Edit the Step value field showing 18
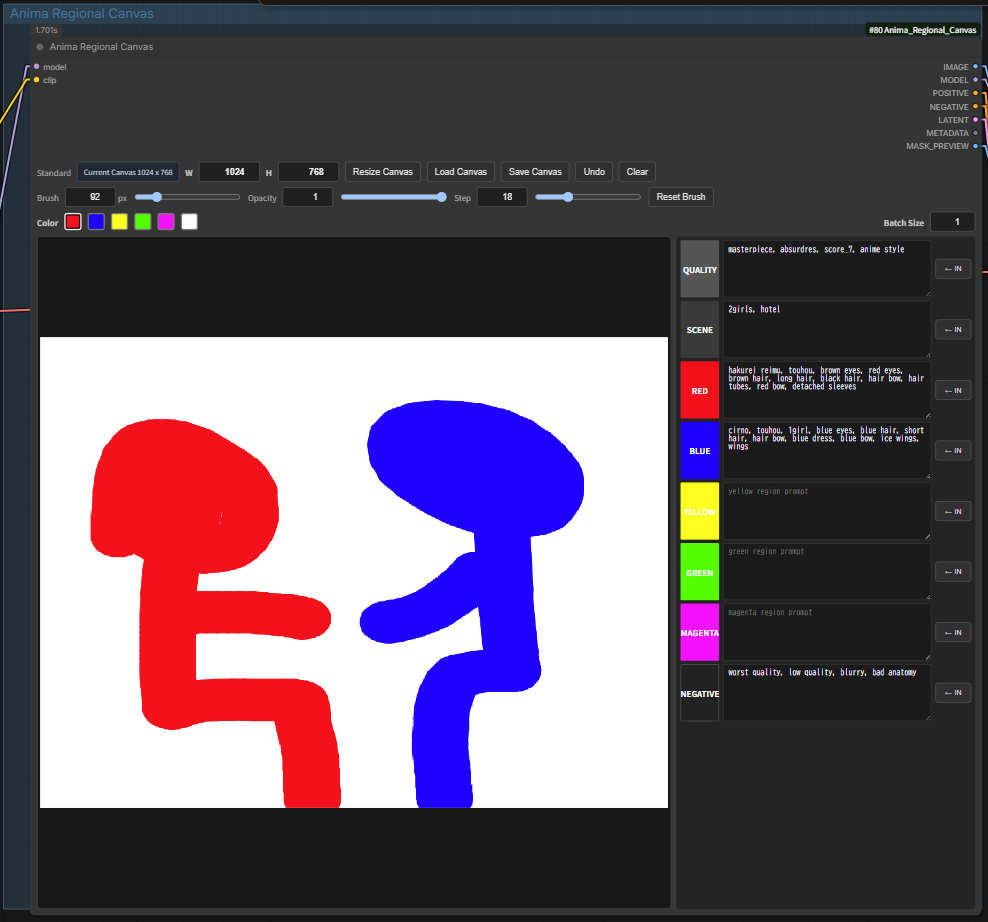Image resolution: width=988 pixels, height=922 pixels. [x=502, y=197]
